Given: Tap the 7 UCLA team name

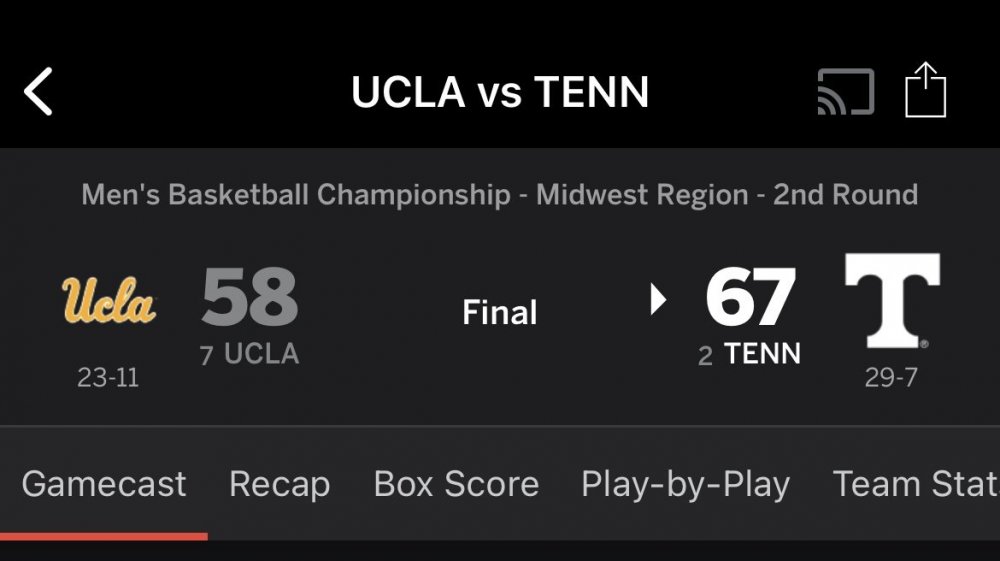Looking at the screenshot, I should coord(250,354).
